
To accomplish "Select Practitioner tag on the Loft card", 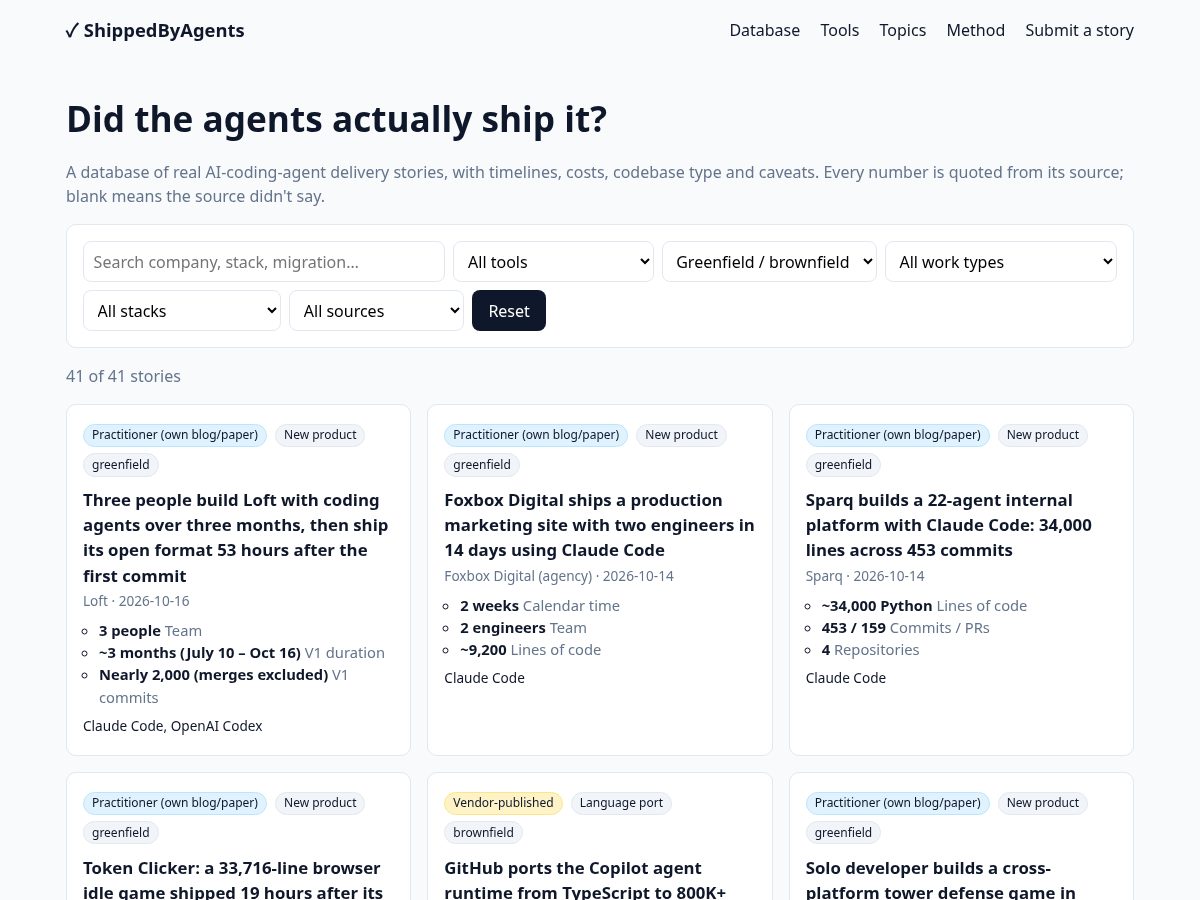I will (x=175, y=435).
